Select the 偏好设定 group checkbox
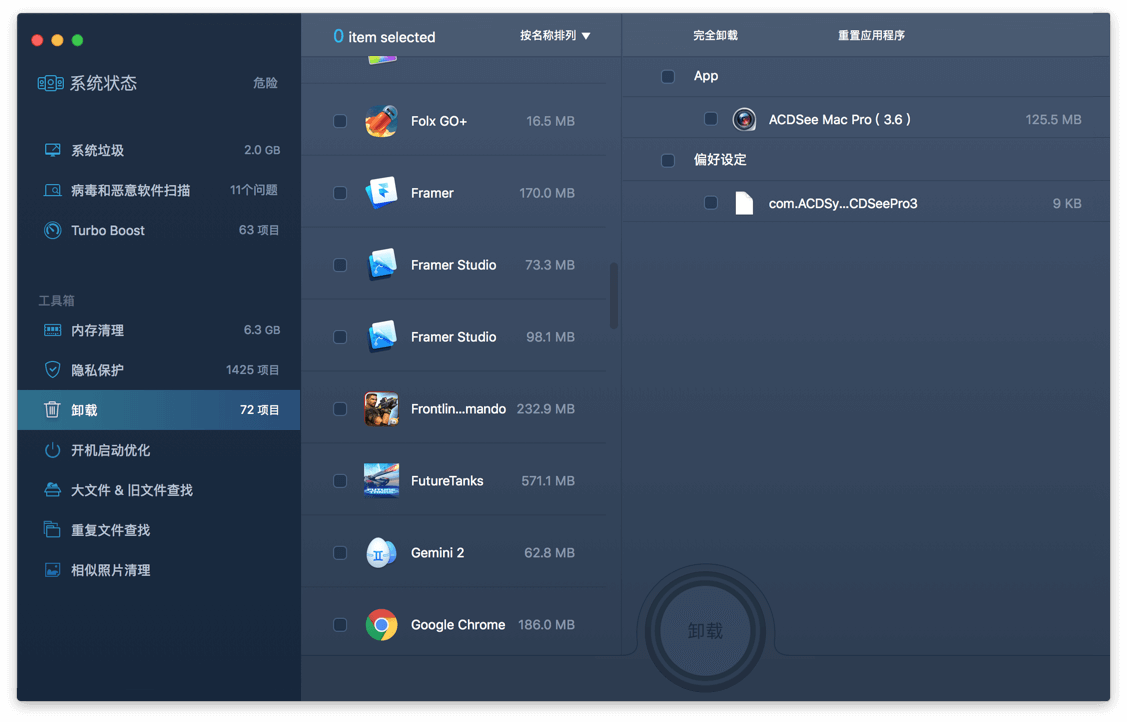1127x722 pixels. (x=668, y=160)
